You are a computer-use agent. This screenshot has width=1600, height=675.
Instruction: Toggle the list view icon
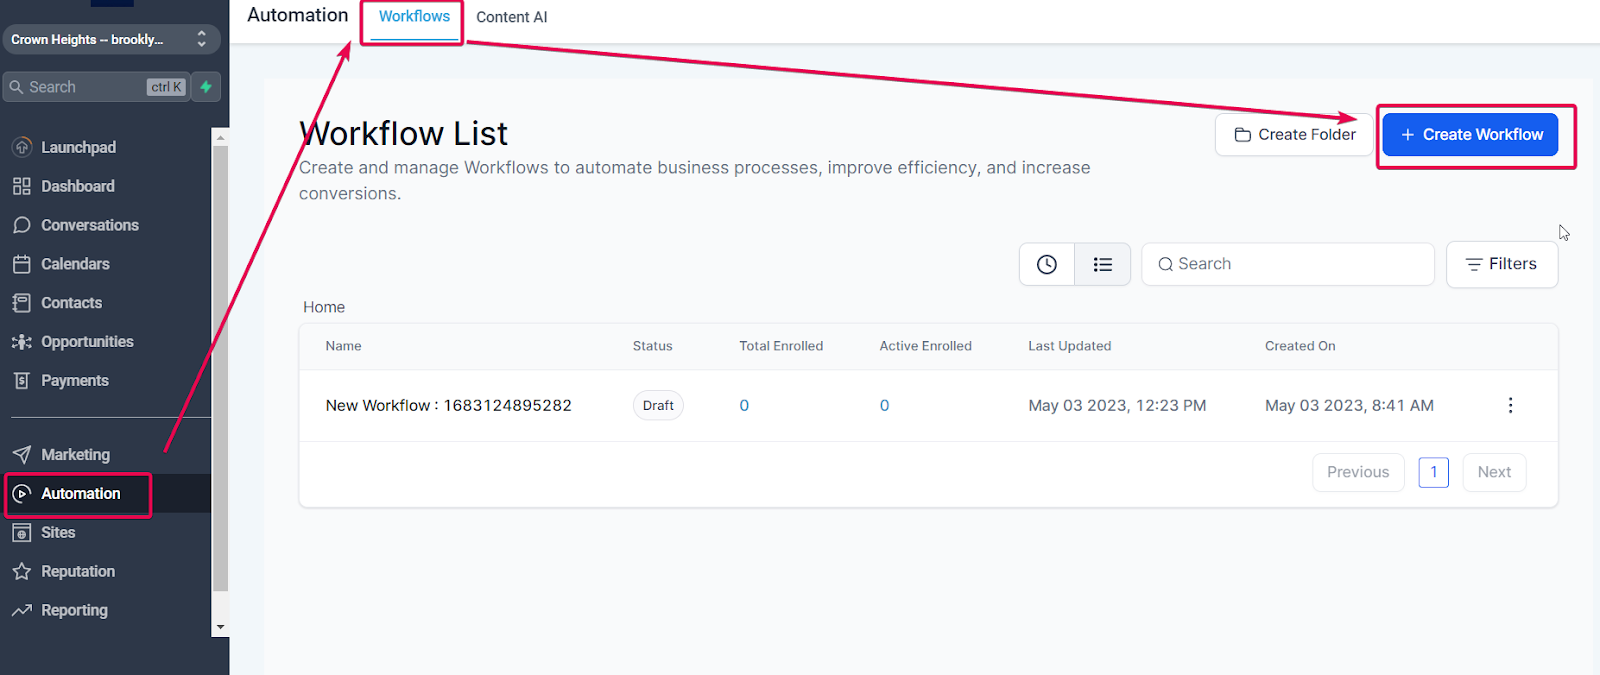coord(1103,264)
